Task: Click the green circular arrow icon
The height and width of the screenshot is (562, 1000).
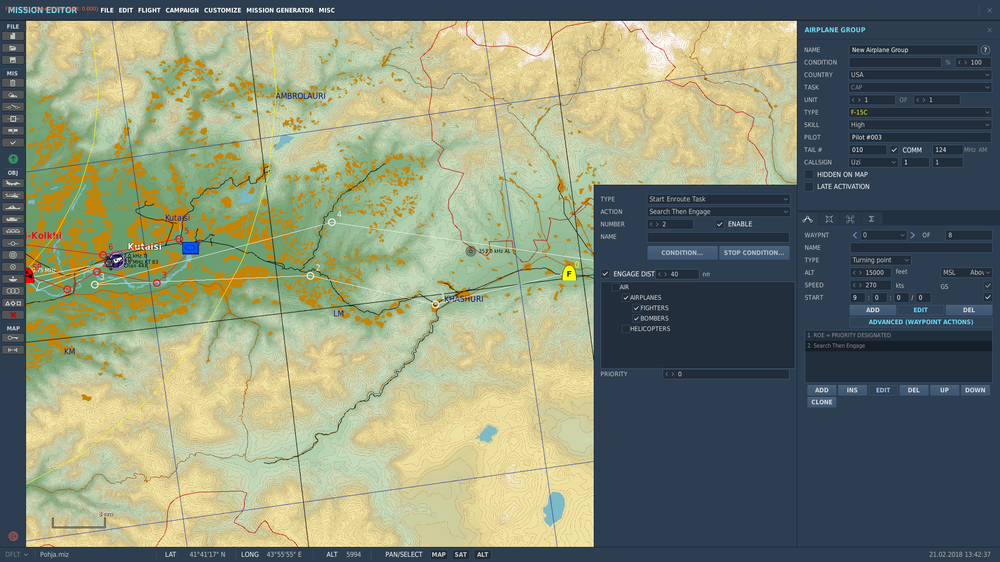Action: [13, 159]
